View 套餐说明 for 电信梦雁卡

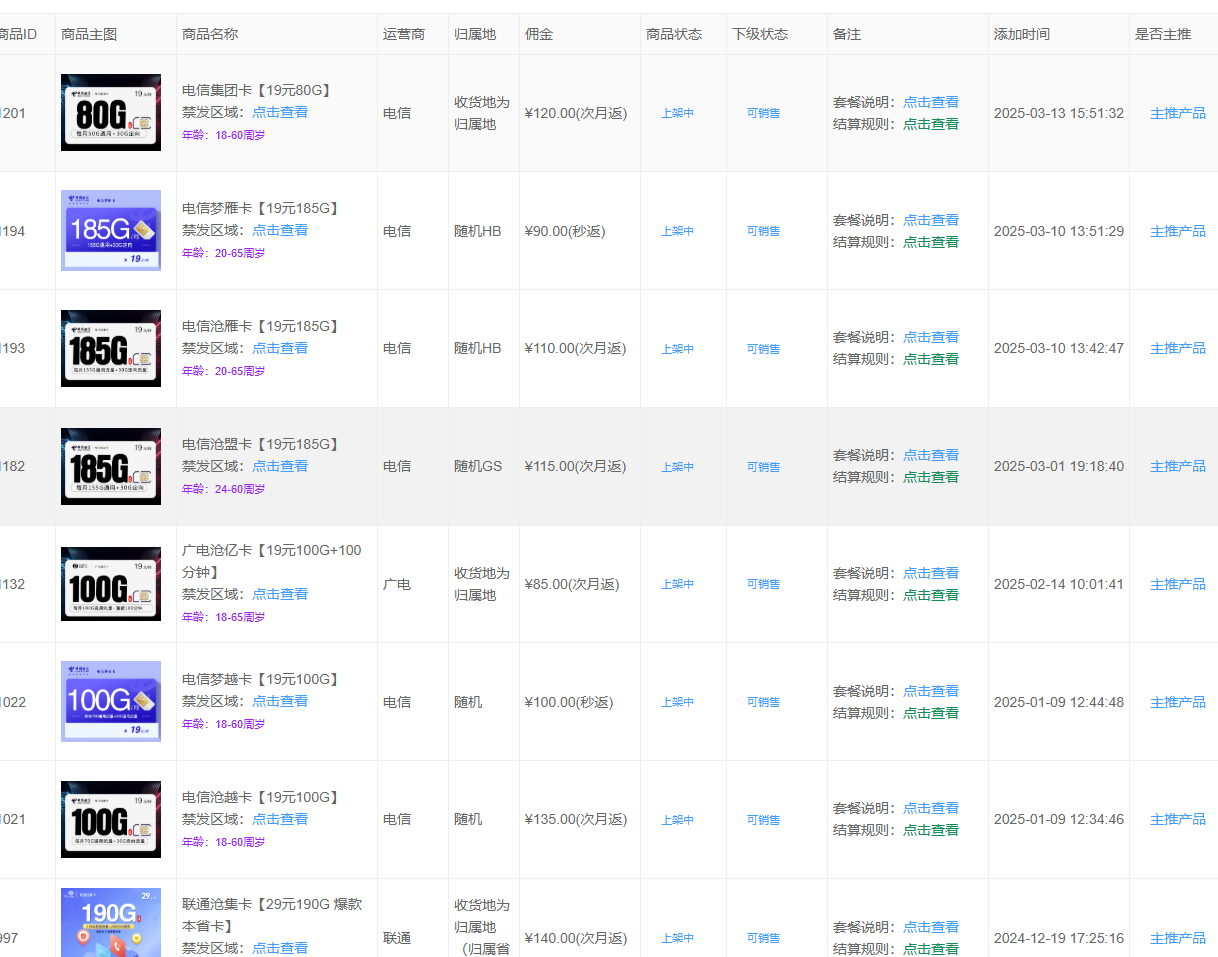pyautogui.click(x=931, y=220)
